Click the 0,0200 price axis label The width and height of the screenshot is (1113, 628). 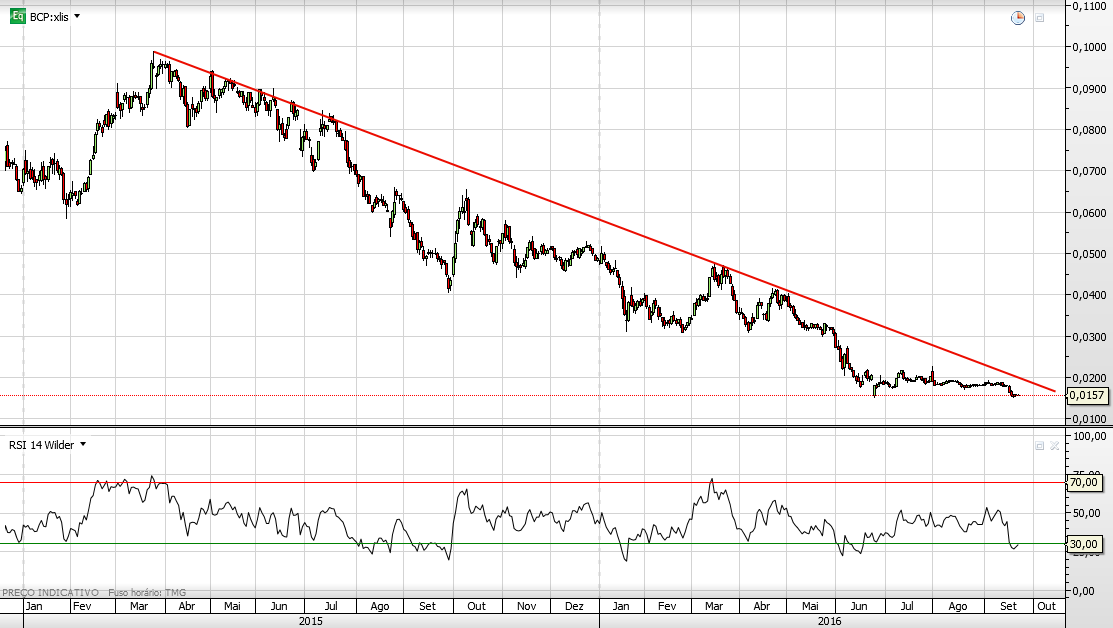(x=1089, y=378)
